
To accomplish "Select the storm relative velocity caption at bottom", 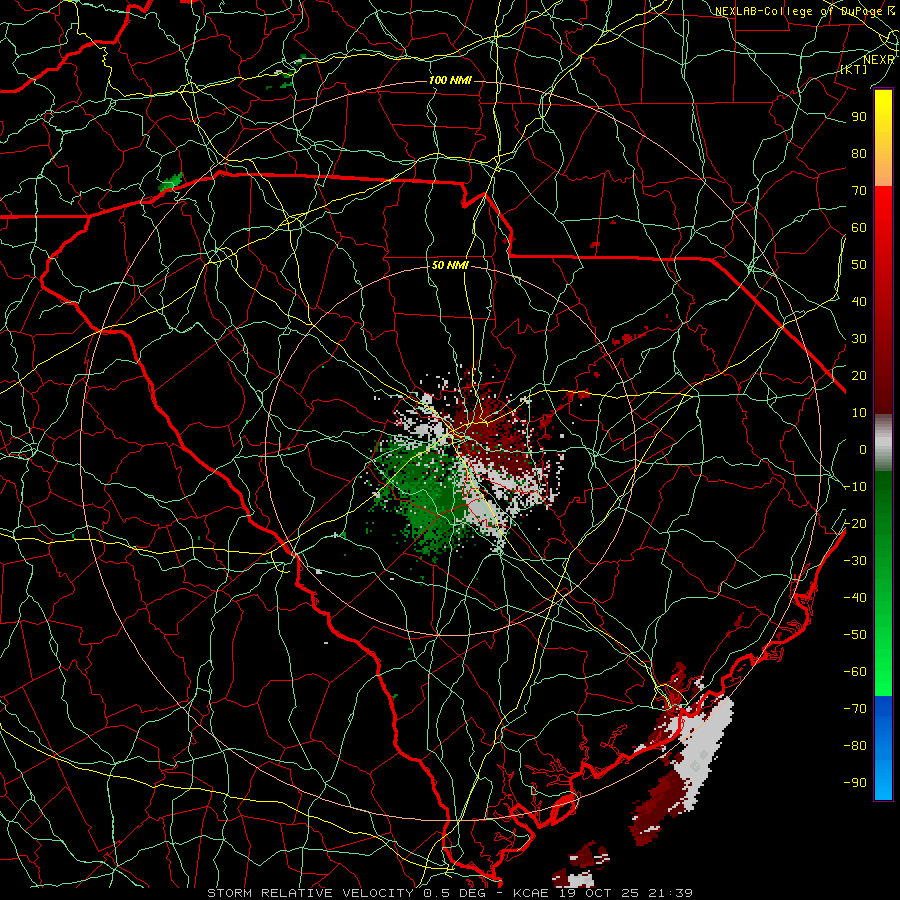I will point(450,893).
